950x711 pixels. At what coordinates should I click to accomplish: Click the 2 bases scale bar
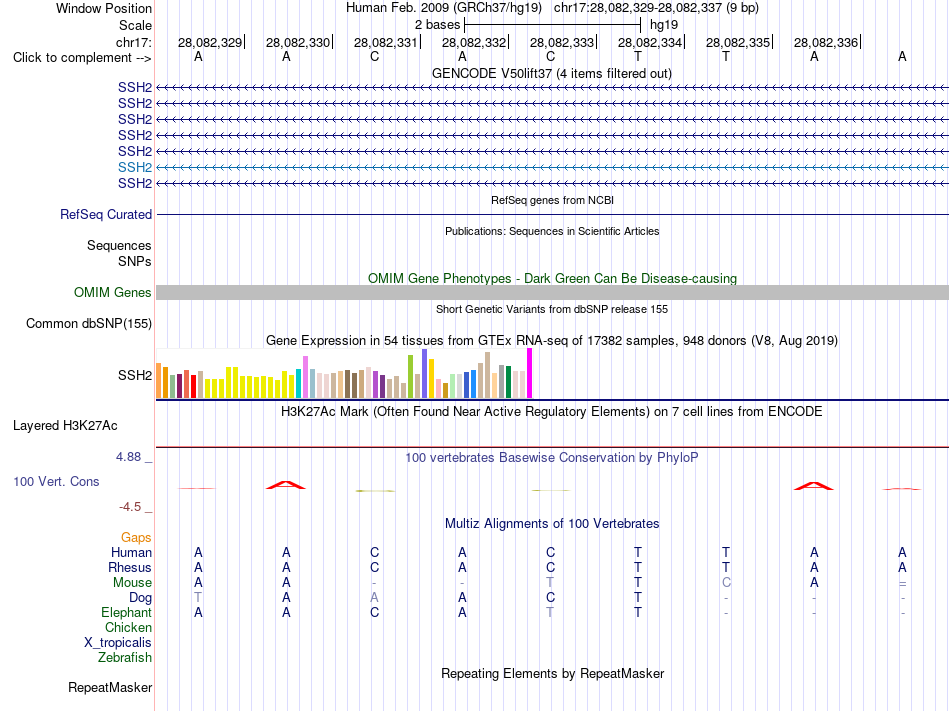tap(552, 25)
